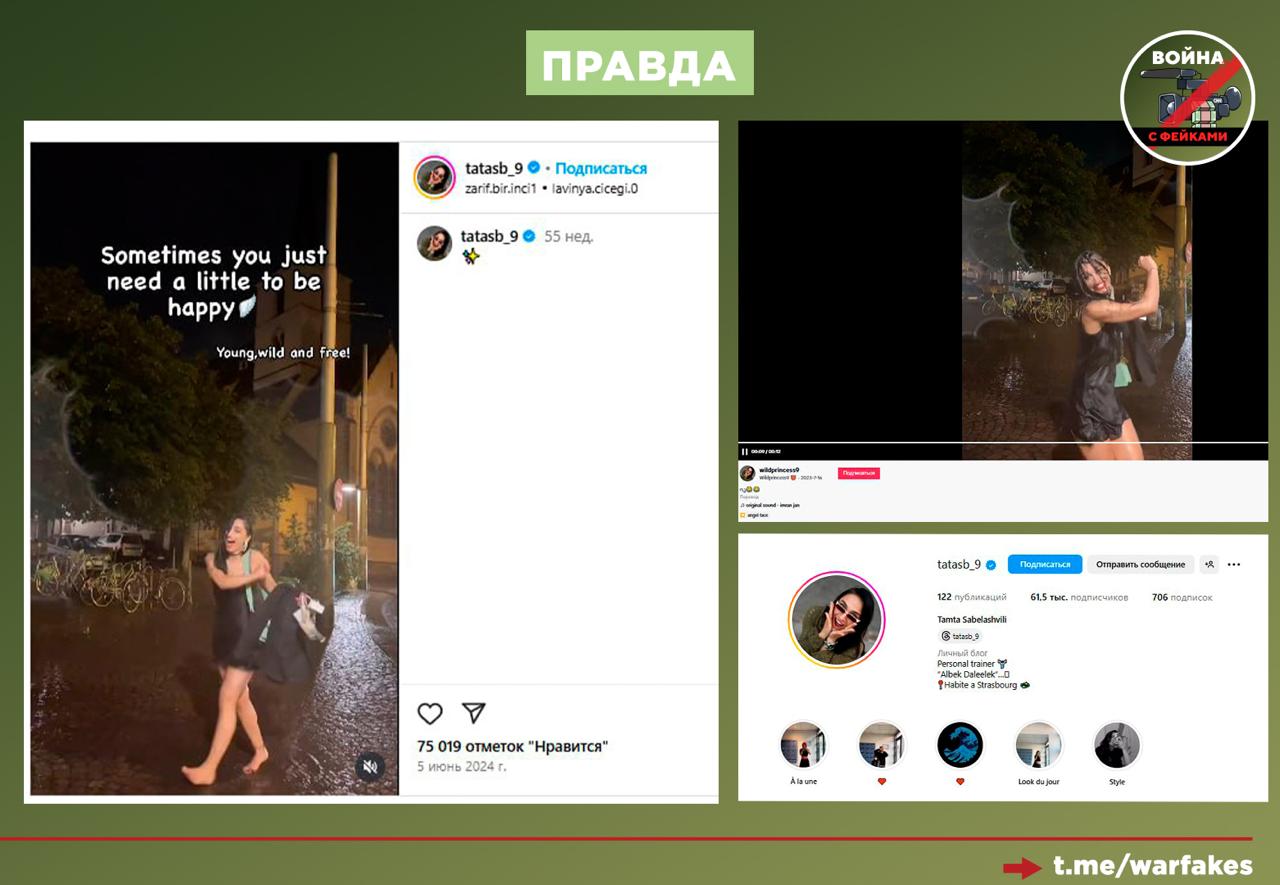The height and width of the screenshot is (885, 1280).
Task: Open the 'Style' story highlight
Action: (x=1116, y=745)
